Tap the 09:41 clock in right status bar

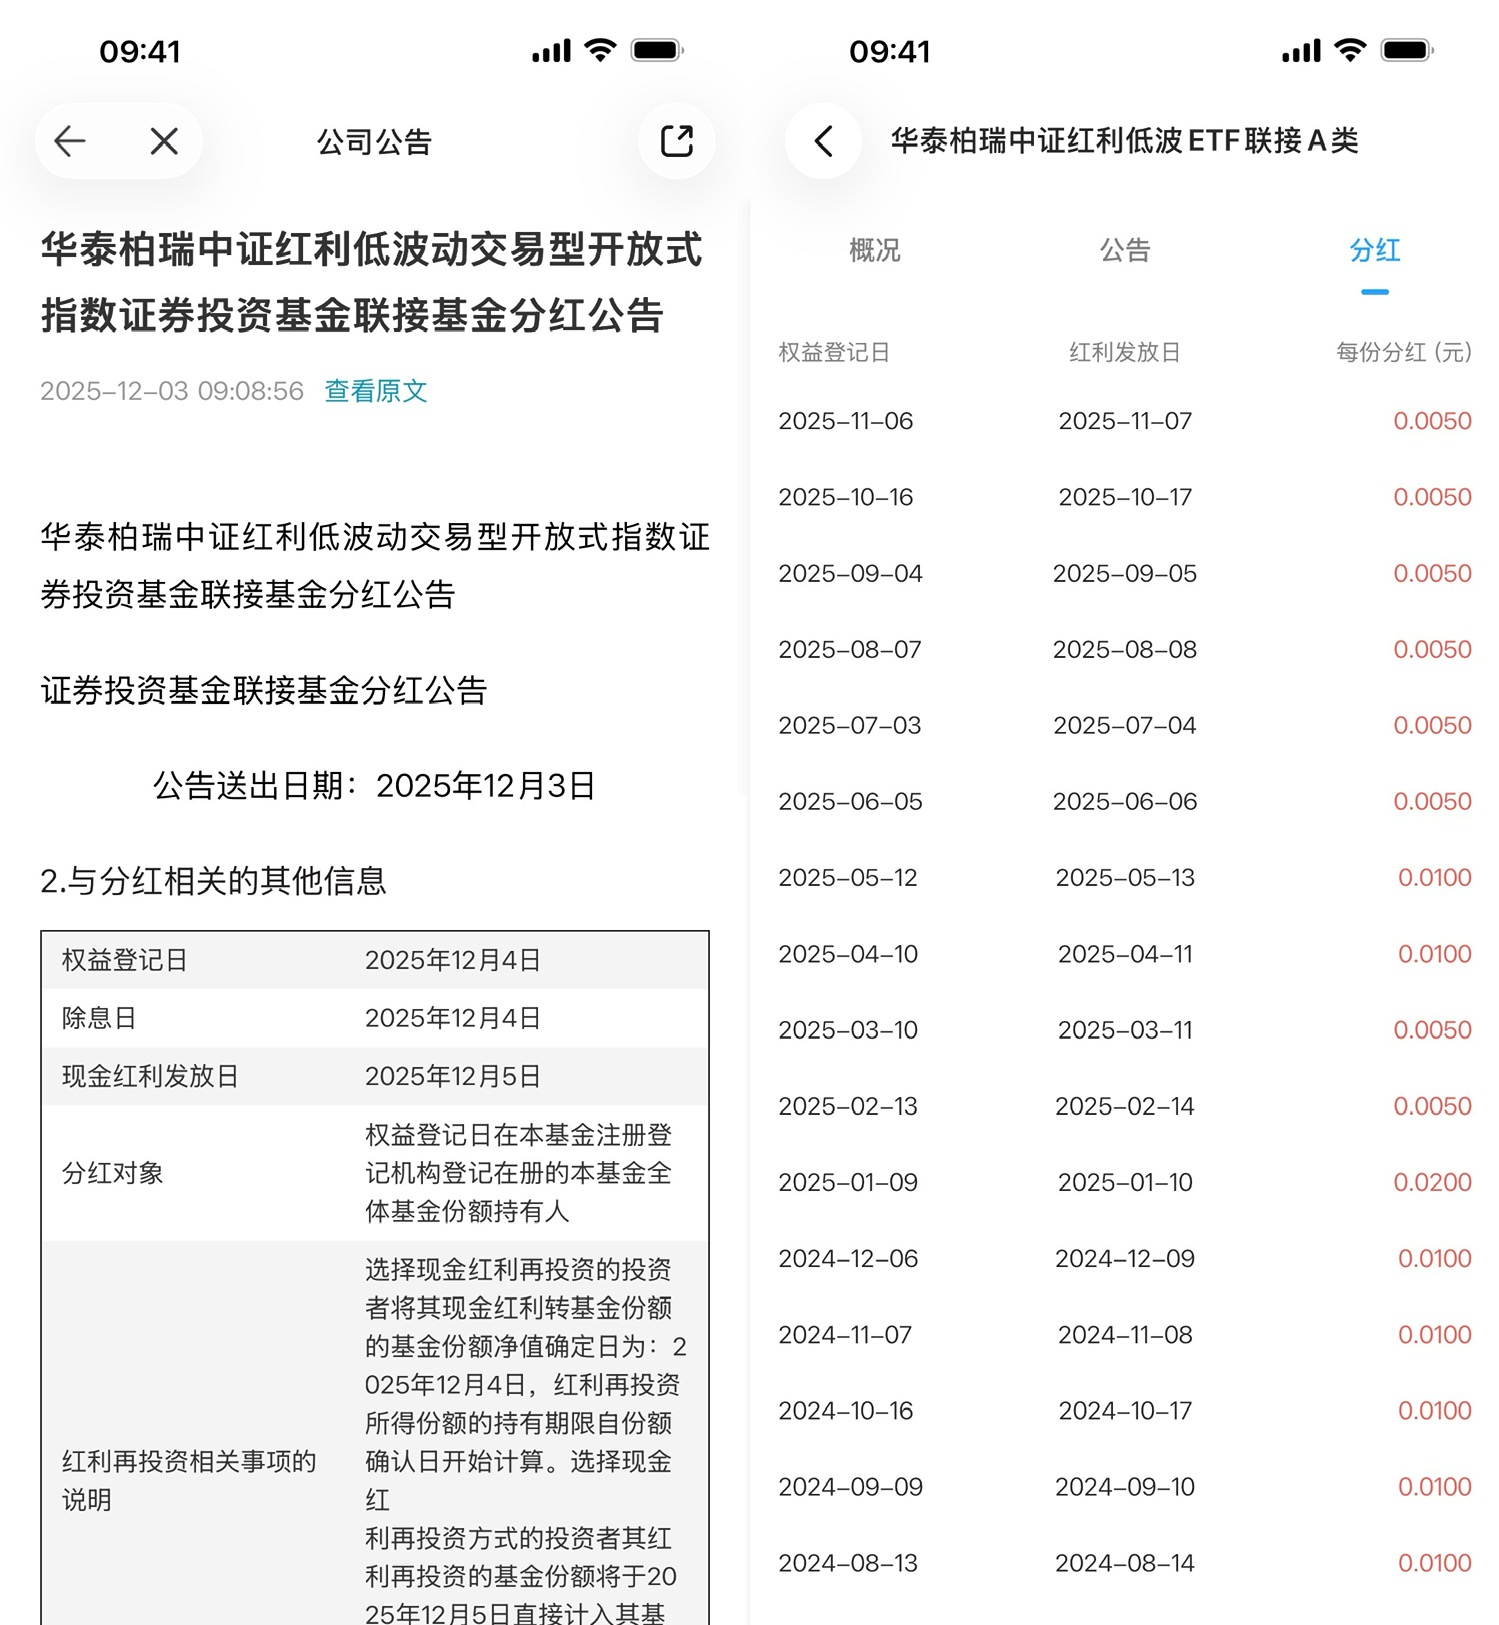coord(890,51)
